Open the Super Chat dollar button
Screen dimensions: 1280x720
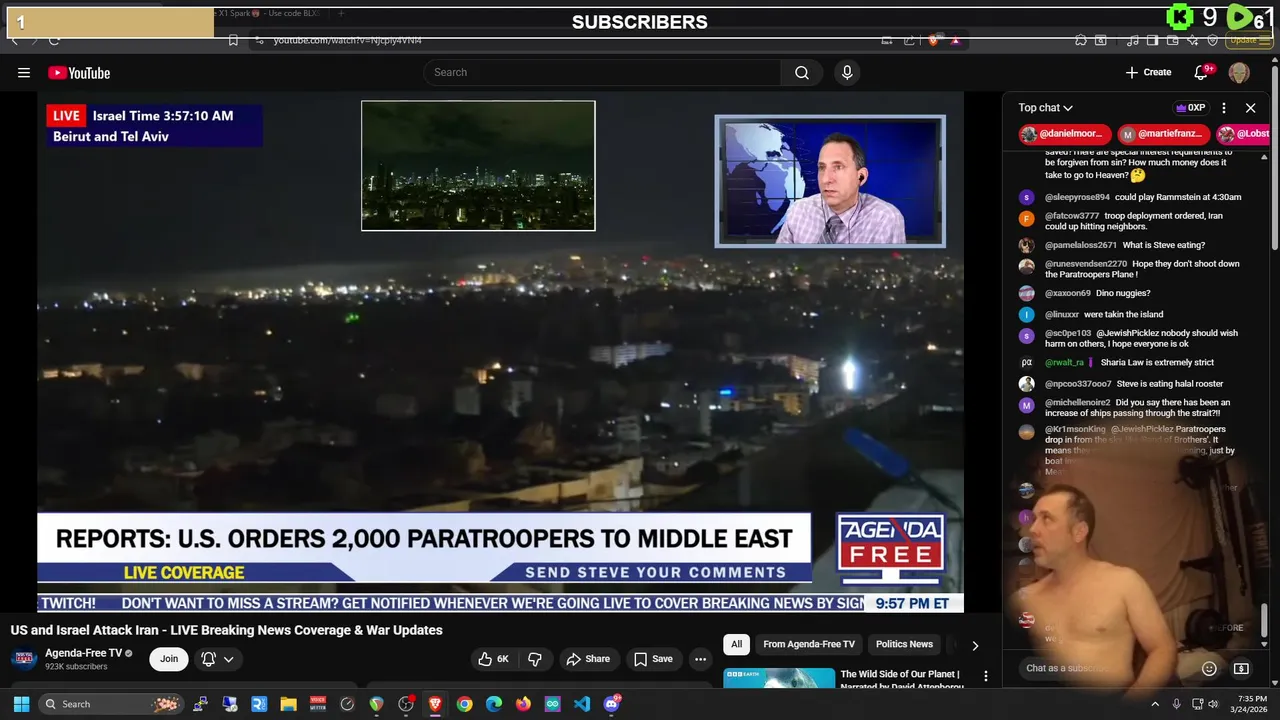pyautogui.click(x=1241, y=668)
